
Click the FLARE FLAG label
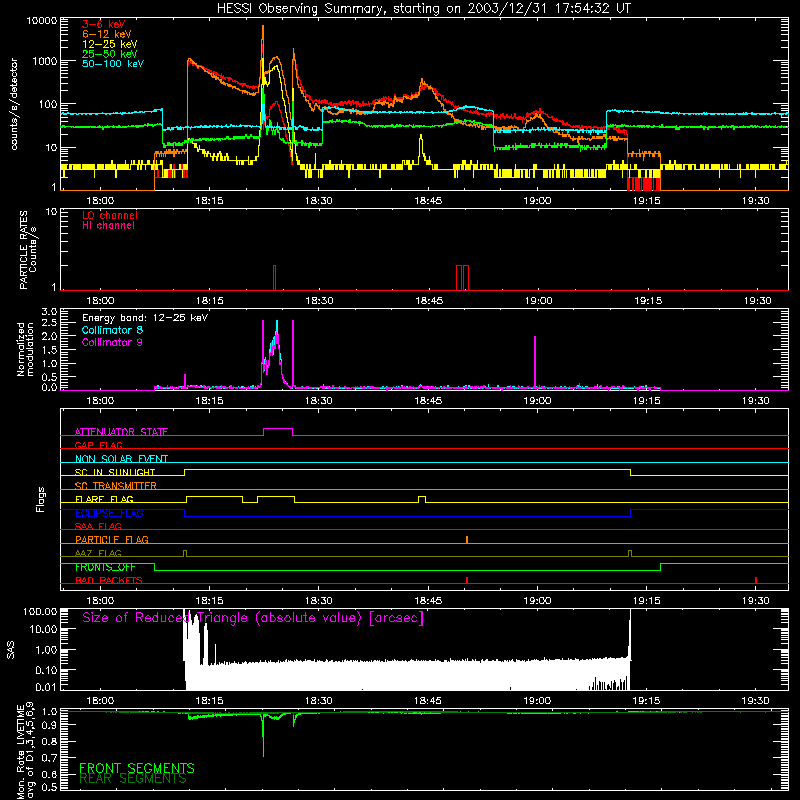(104, 499)
